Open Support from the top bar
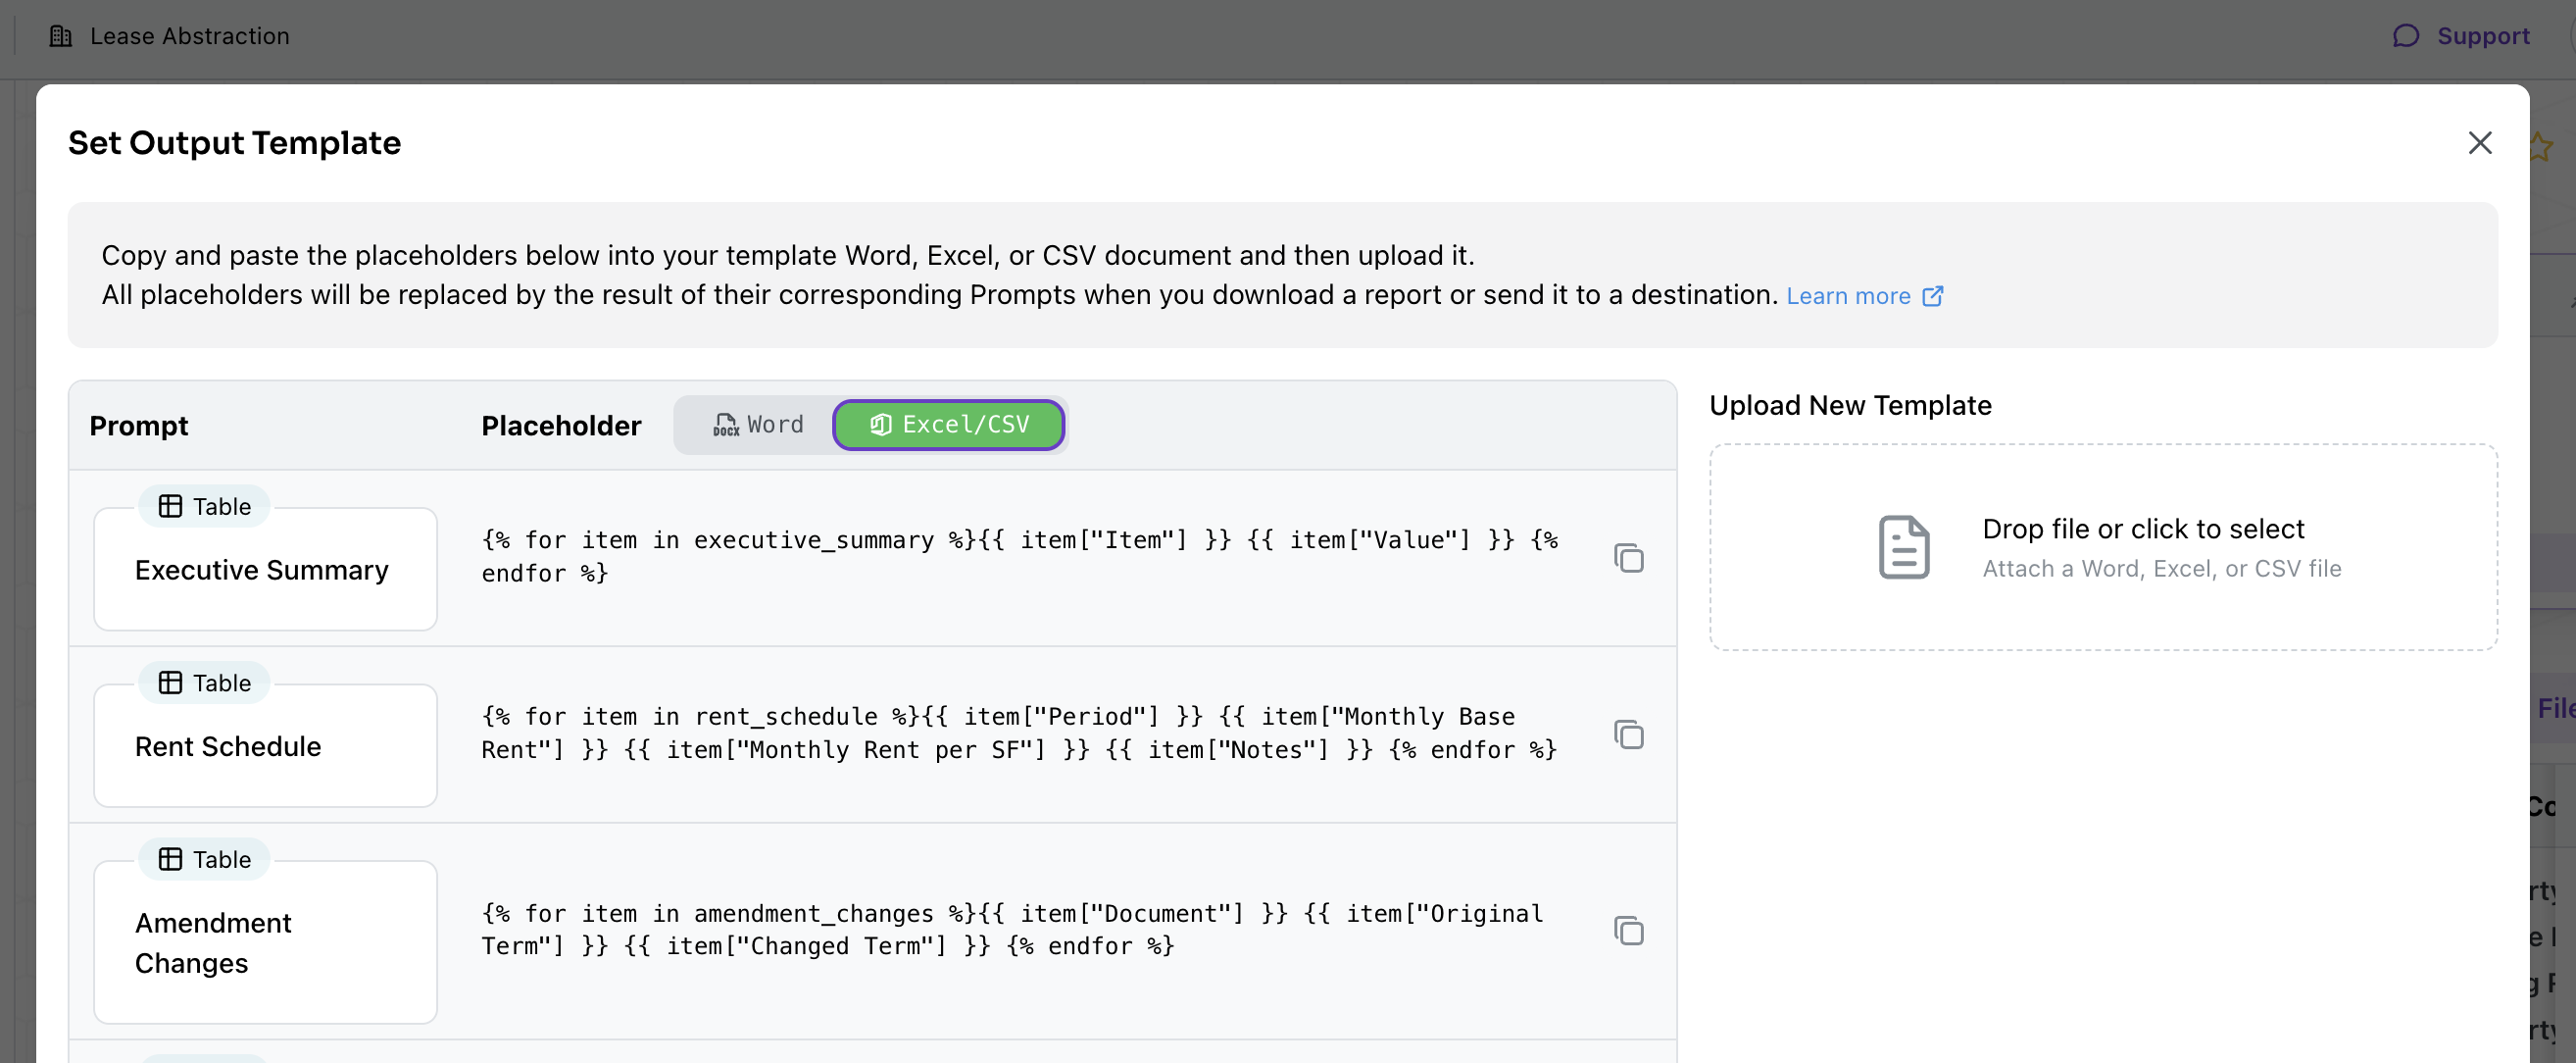This screenshot has height=1063, width=2576. 2482,36
